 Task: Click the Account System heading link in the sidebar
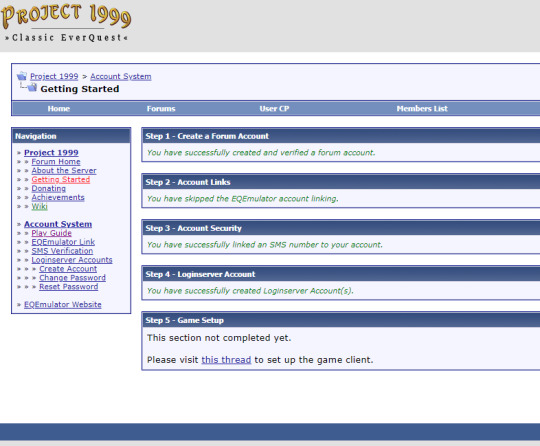(x=58, y=224)
